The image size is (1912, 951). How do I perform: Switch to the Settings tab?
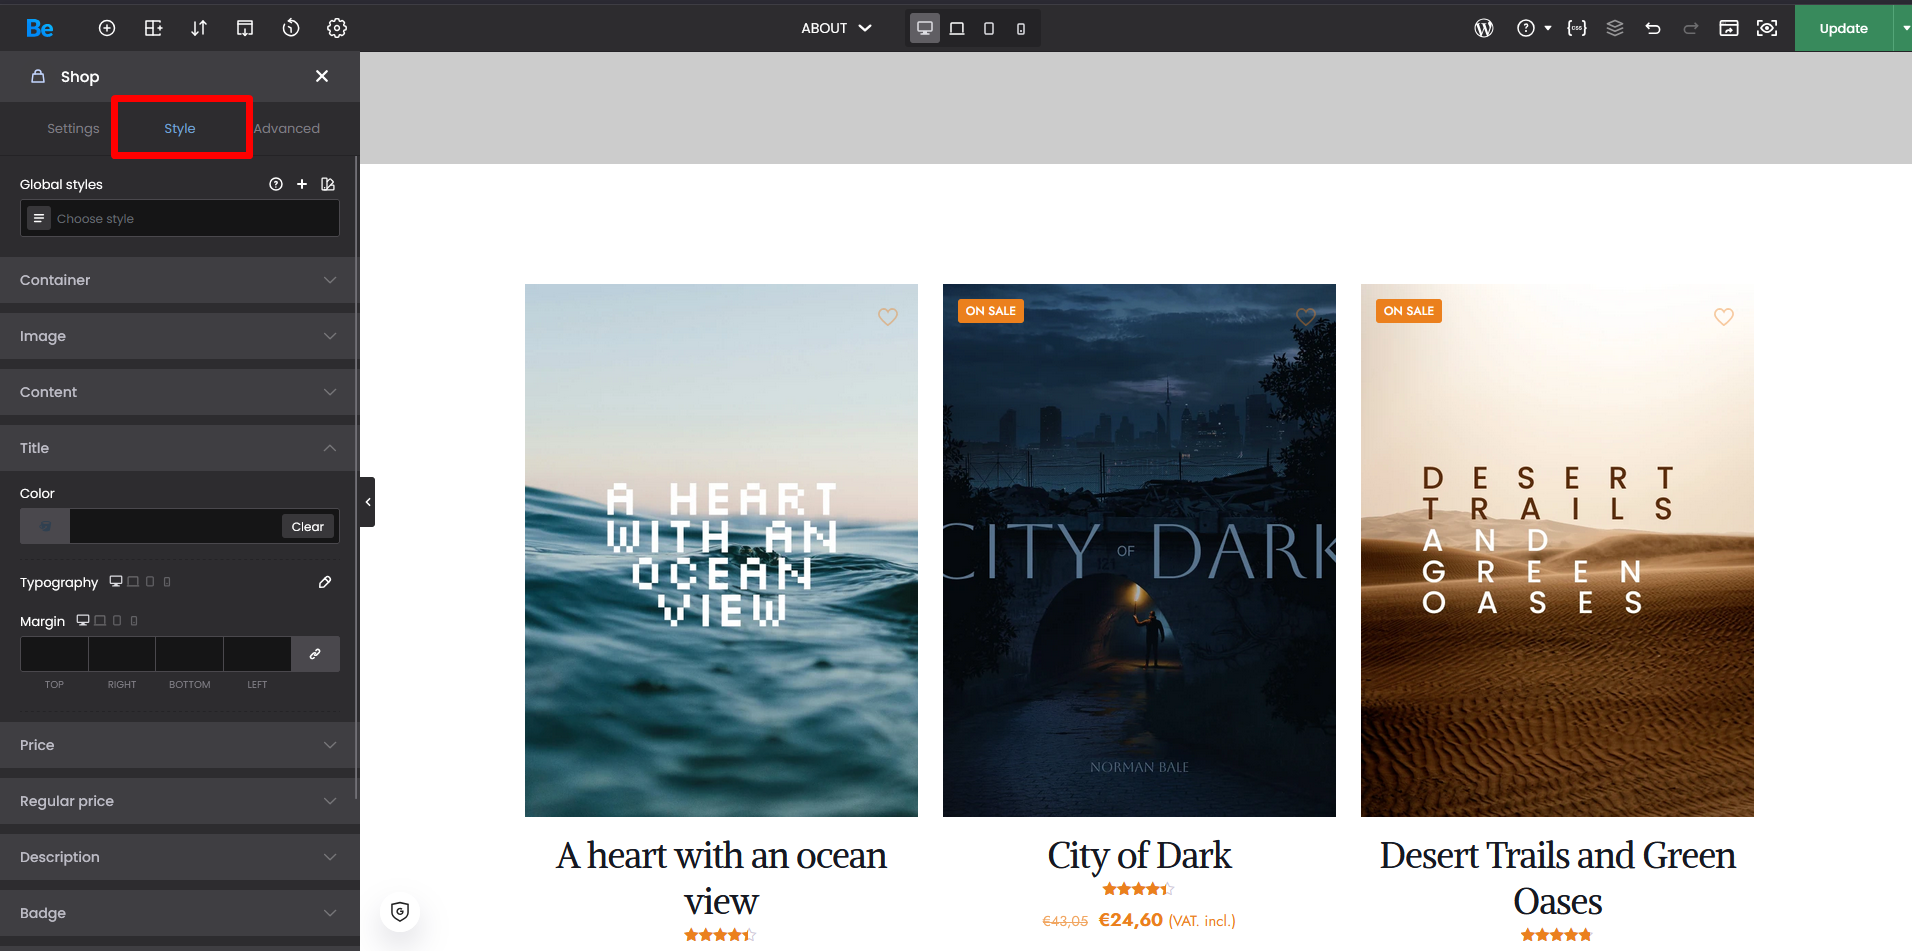click(73, 128)
